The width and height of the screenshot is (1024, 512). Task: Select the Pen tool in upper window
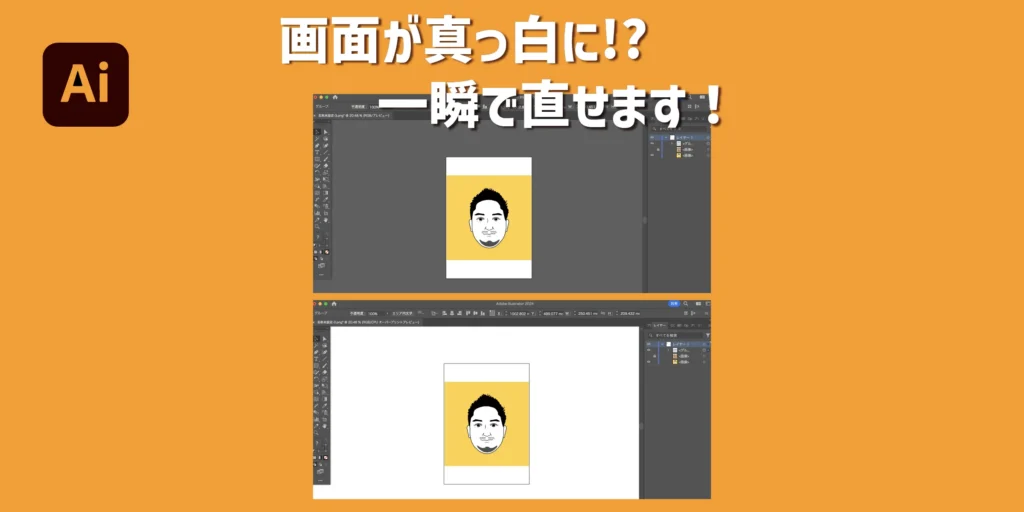click(x=317, y=145)
